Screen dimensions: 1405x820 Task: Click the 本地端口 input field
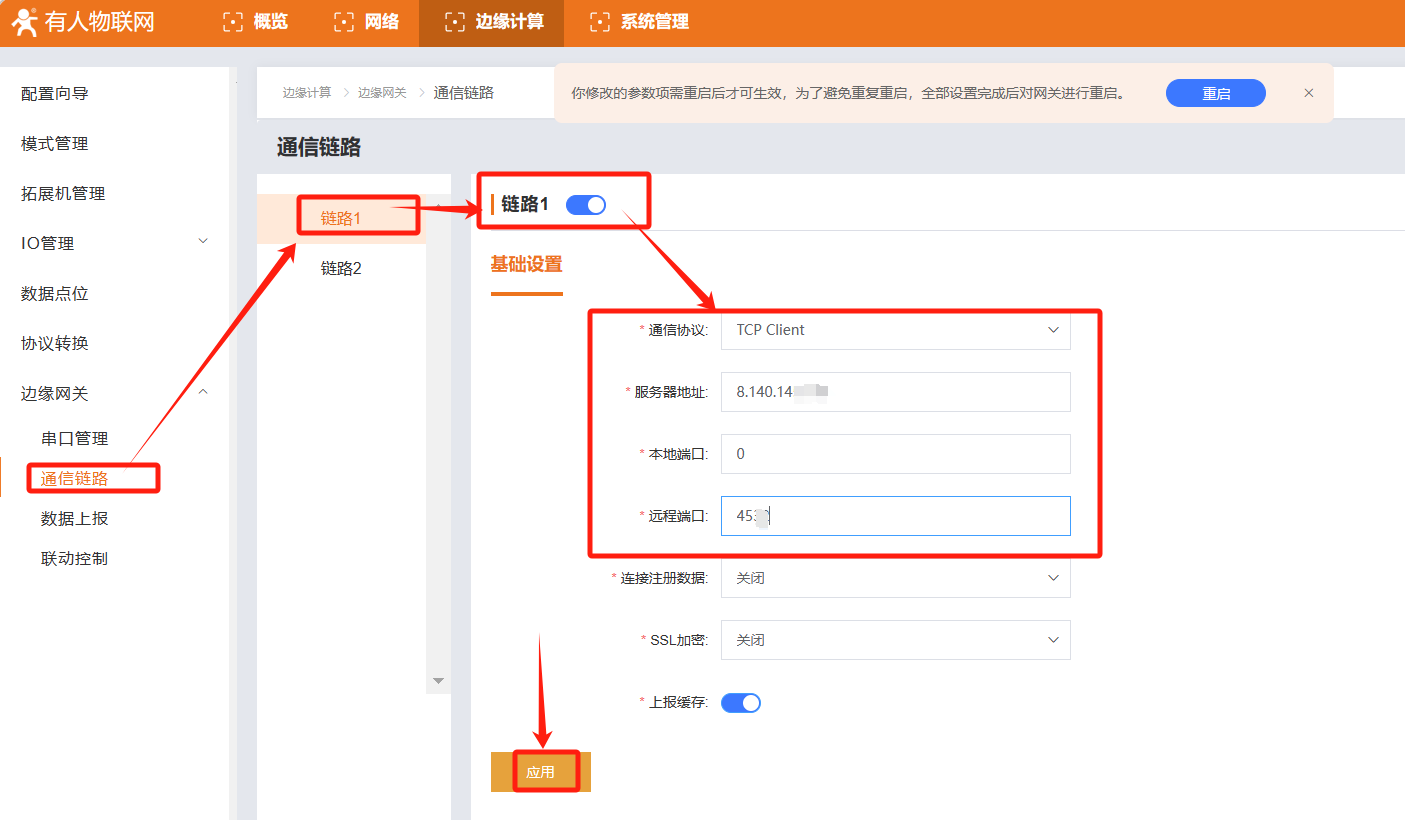point(895,454)
